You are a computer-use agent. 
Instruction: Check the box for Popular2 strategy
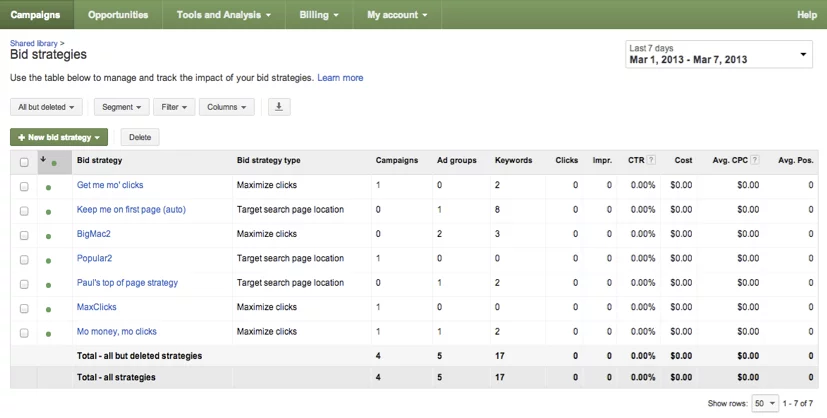click(x=24, y=259)
